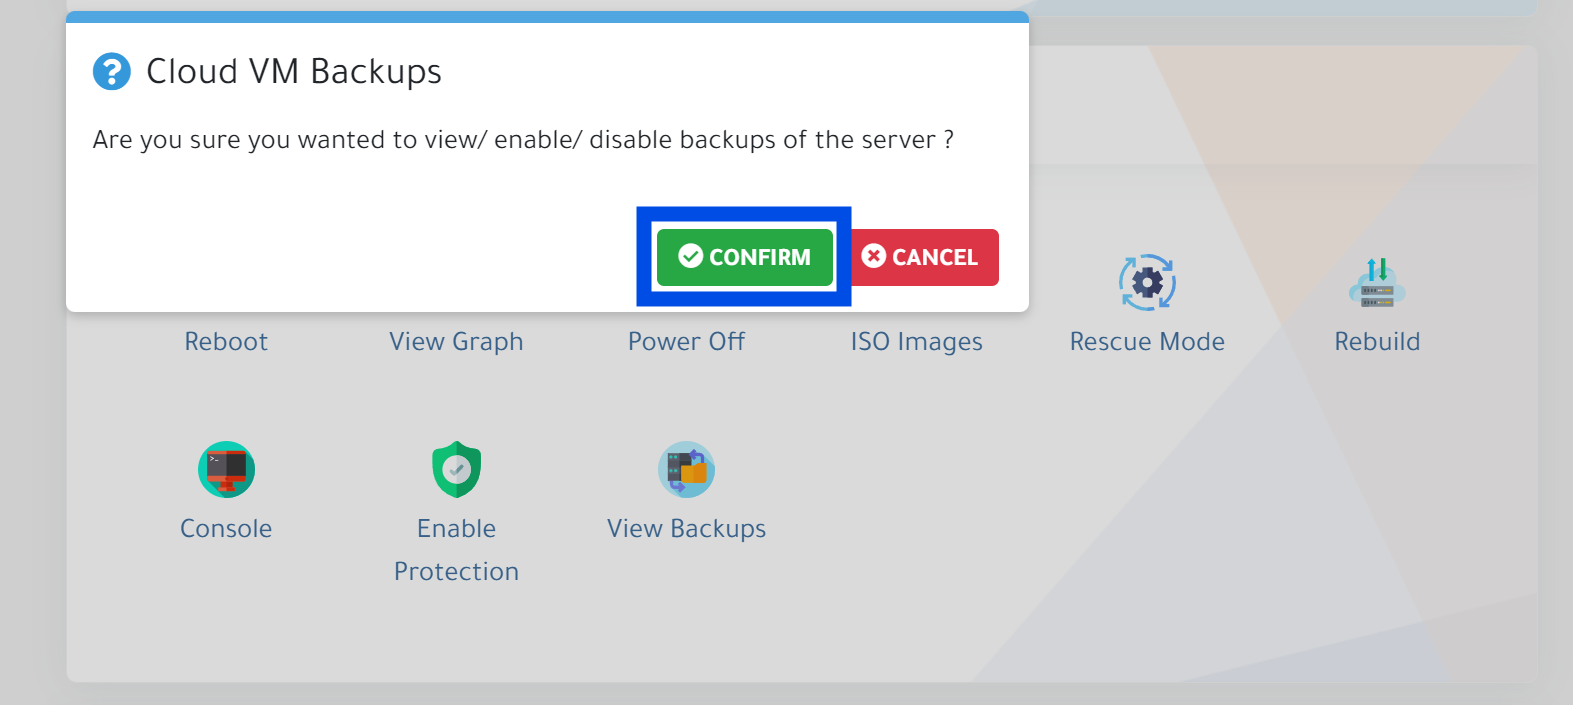Click the checkmark icon inside Confirm
The height and width of the screenshot is (705, 1573).
(690, 257)
